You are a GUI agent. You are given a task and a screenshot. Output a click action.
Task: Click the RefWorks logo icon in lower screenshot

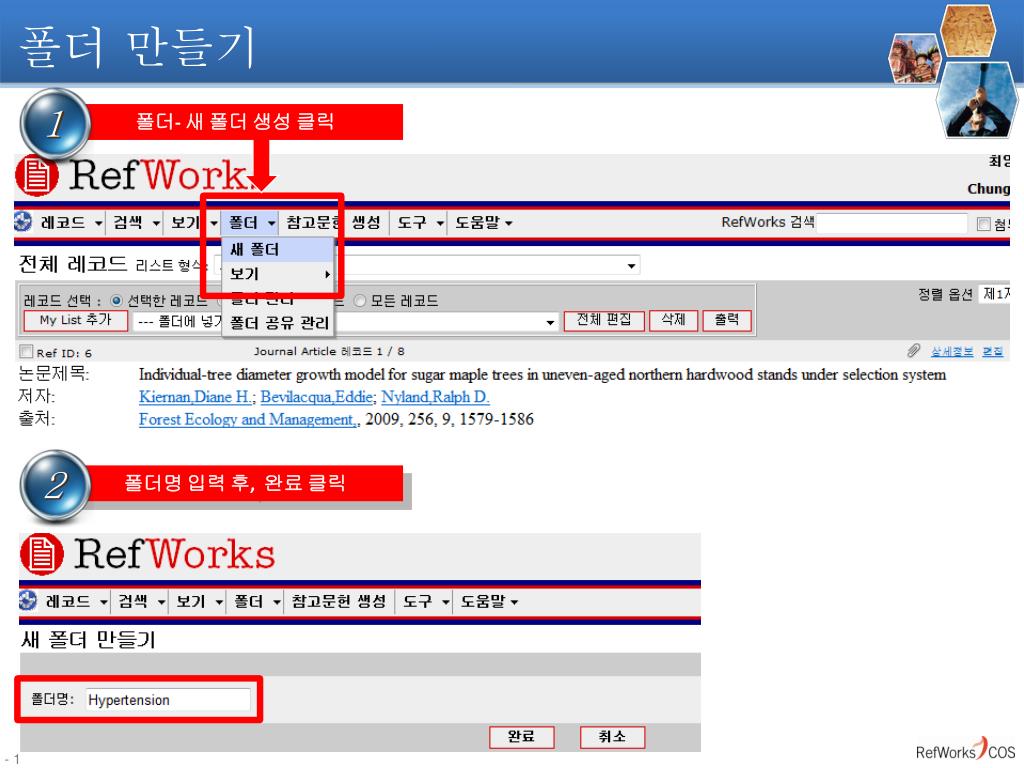pyautogui.click(x=42, y=554)
